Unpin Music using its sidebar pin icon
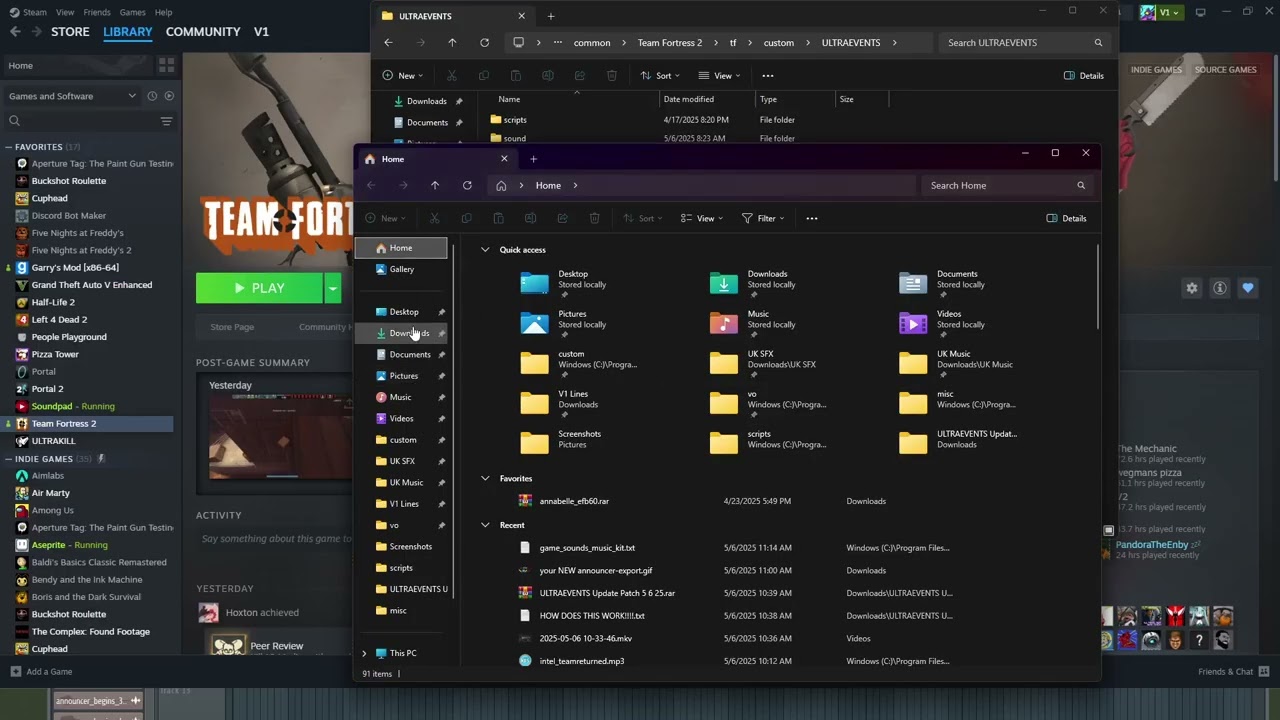This screenshot has width=1280, height=720. (x=441, y=397)
